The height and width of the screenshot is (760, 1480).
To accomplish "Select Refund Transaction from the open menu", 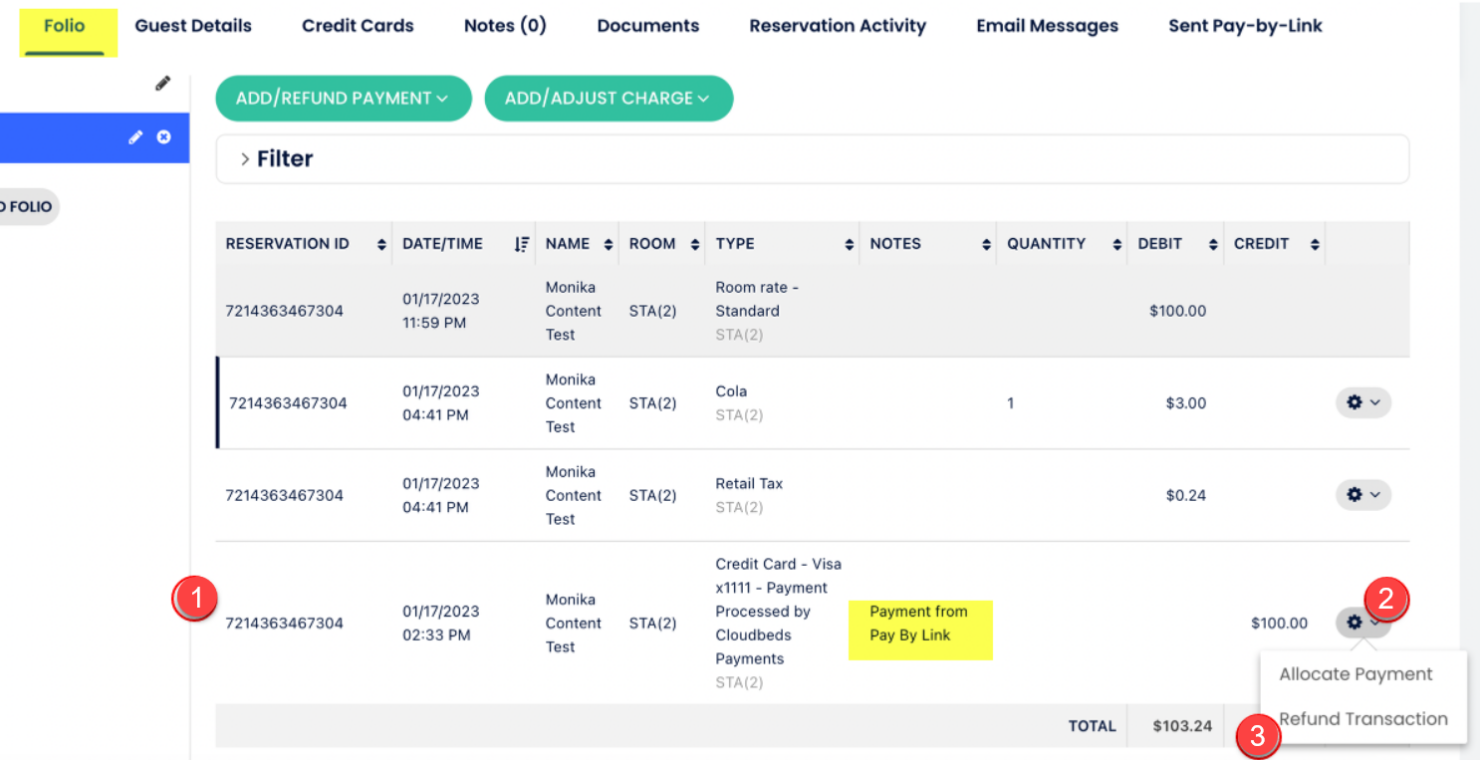I will click(1363, 719).
